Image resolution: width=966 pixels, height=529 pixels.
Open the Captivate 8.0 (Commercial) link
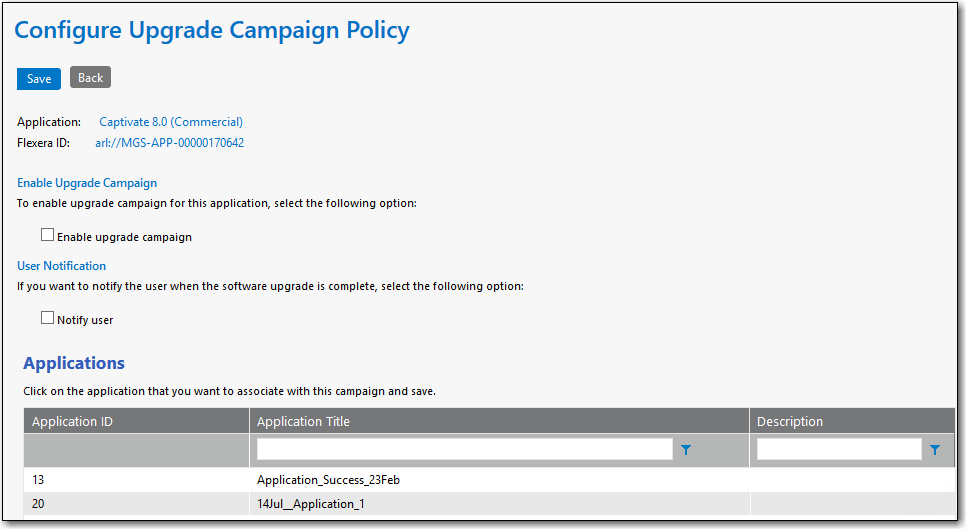coord(171,122)
